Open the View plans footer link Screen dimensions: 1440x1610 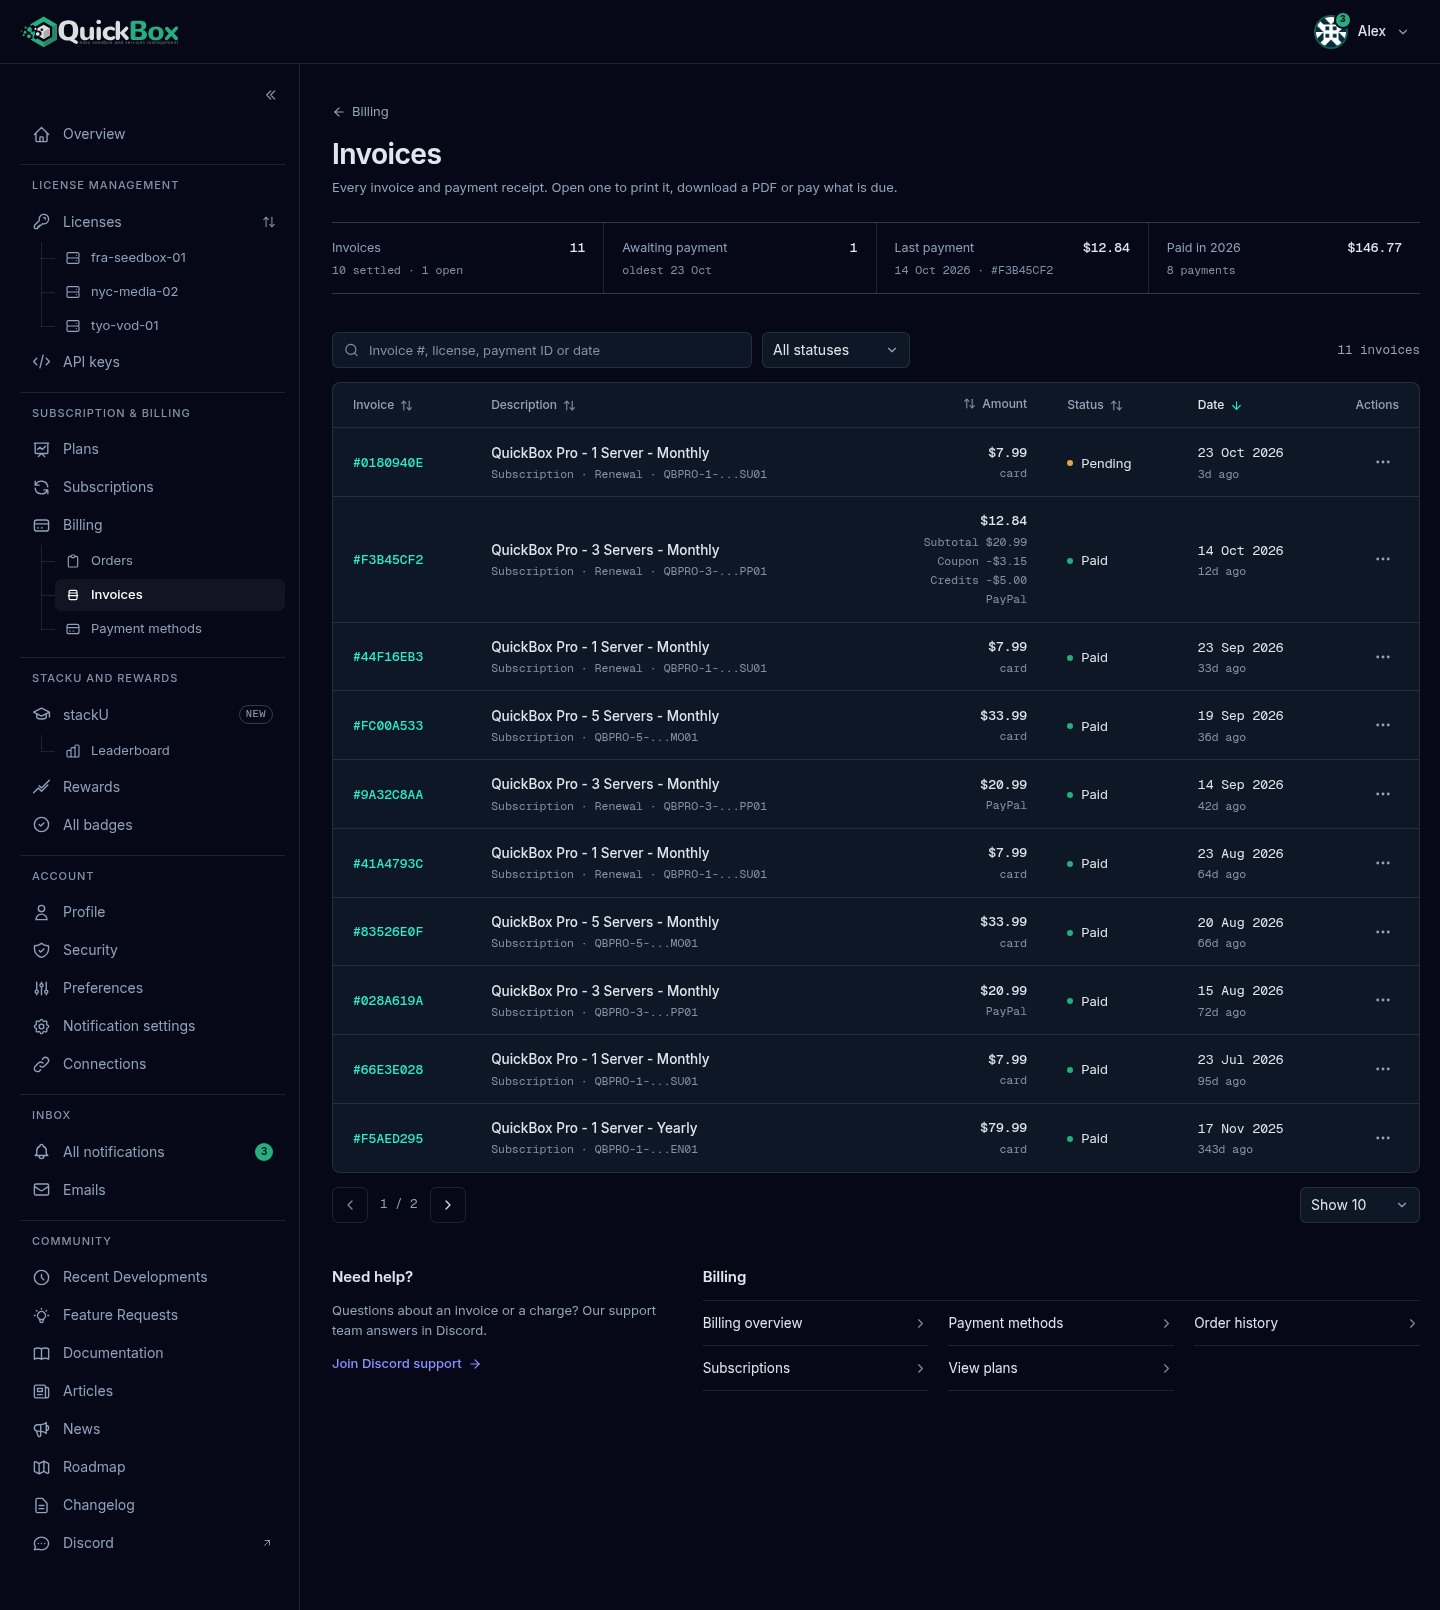(1061, 1368)
